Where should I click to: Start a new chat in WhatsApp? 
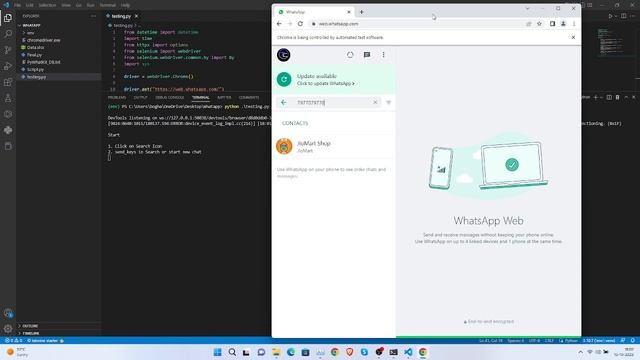click(367, 55)
